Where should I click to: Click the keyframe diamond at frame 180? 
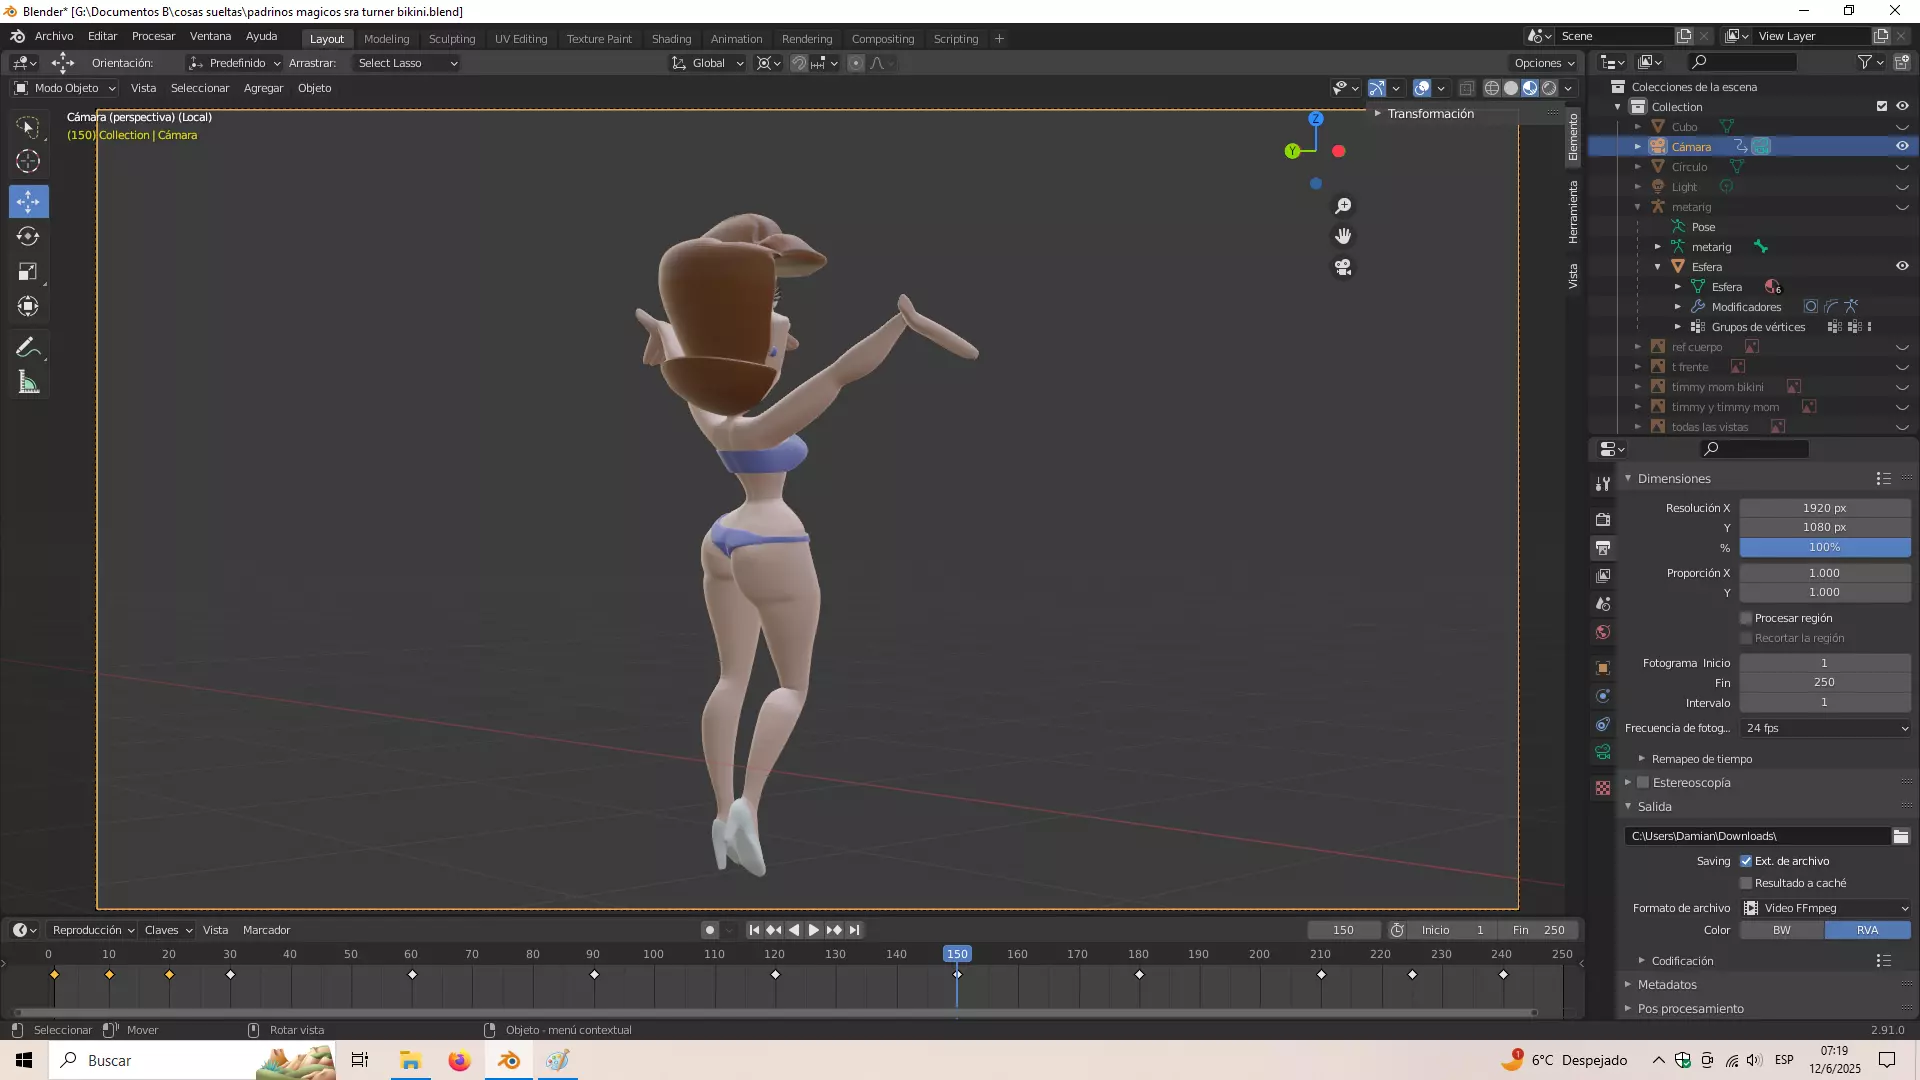[1139, 974]
